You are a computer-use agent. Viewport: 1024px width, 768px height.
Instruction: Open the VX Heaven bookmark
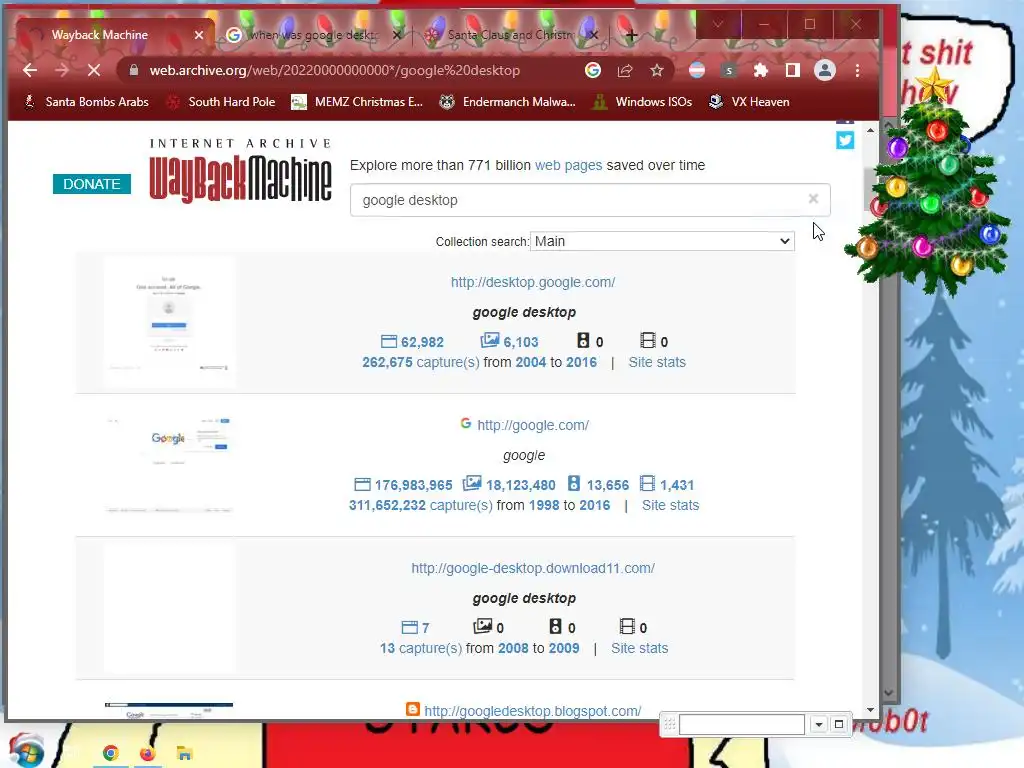pos(748,102)
